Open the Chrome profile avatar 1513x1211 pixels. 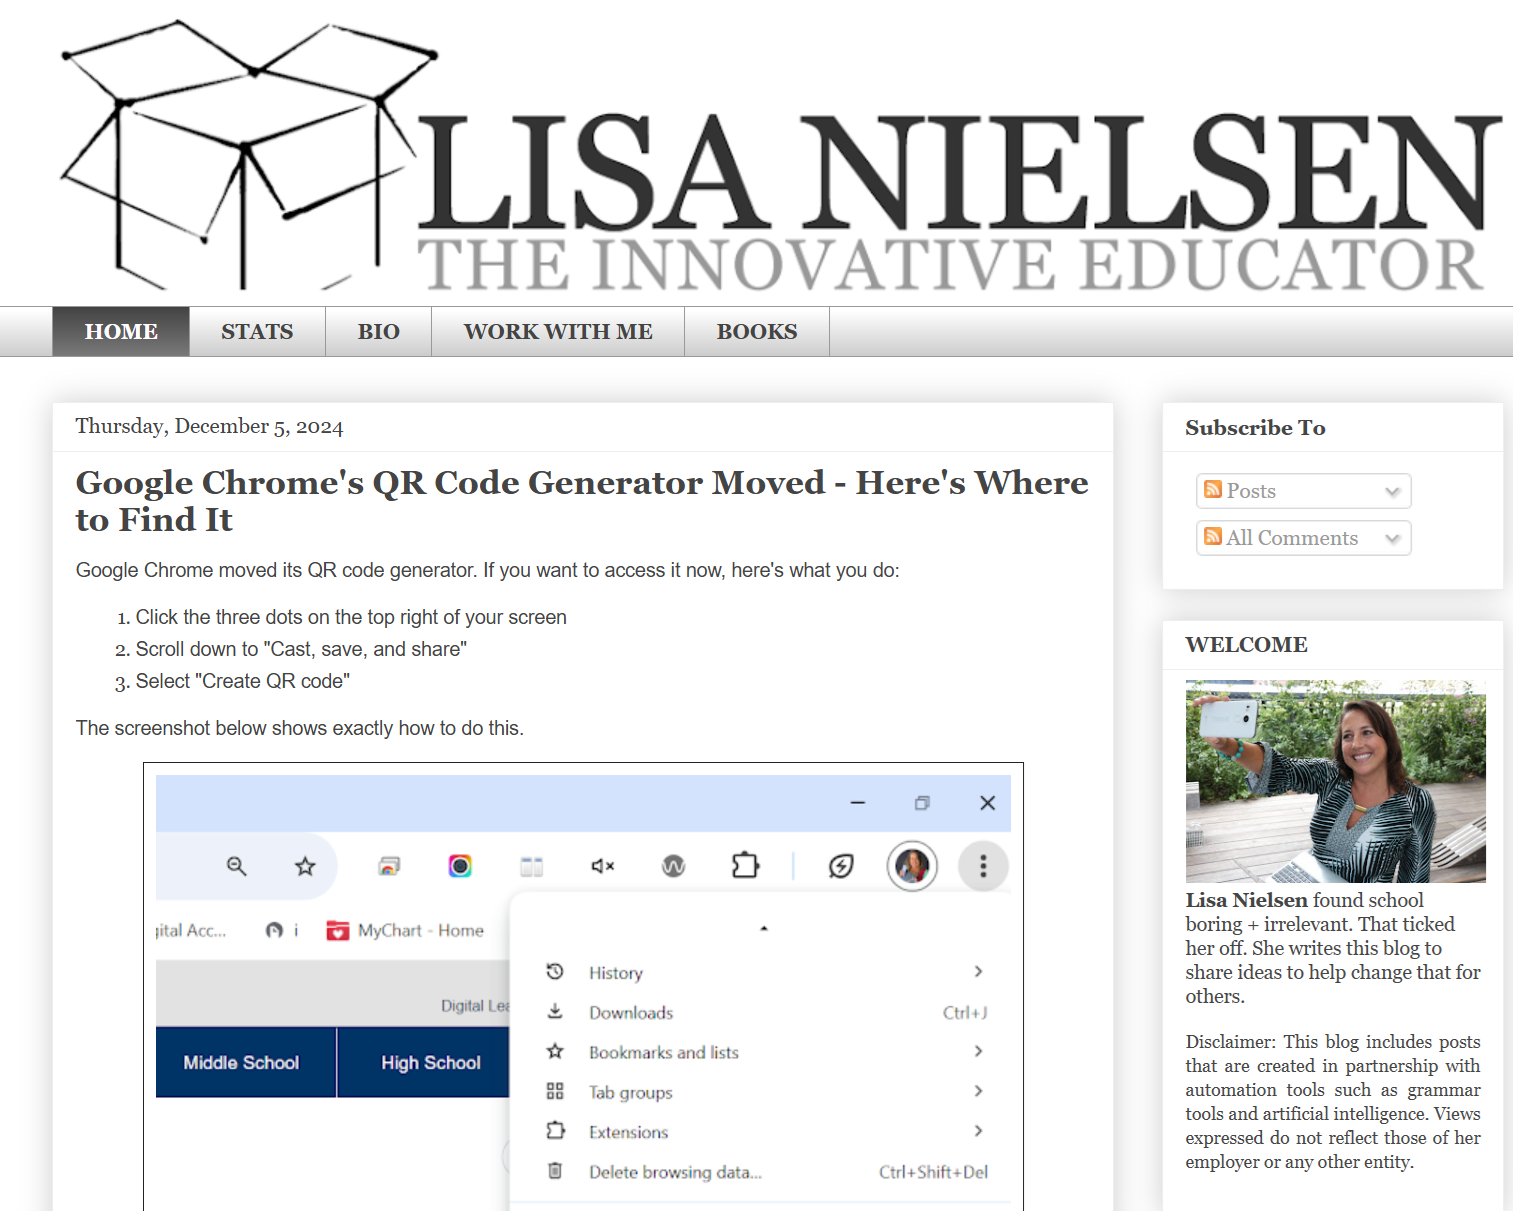pyautogui.click(x=912, y=866)
